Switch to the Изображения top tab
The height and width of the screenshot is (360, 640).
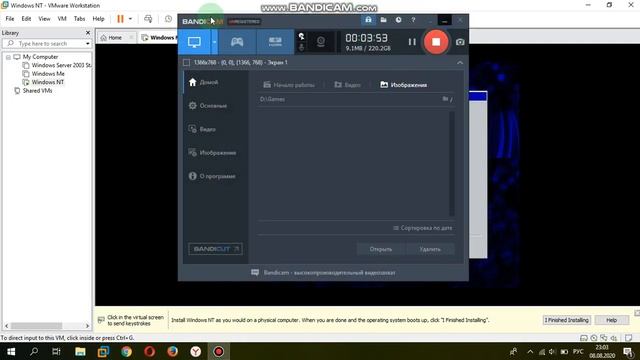tap(404, 85)
